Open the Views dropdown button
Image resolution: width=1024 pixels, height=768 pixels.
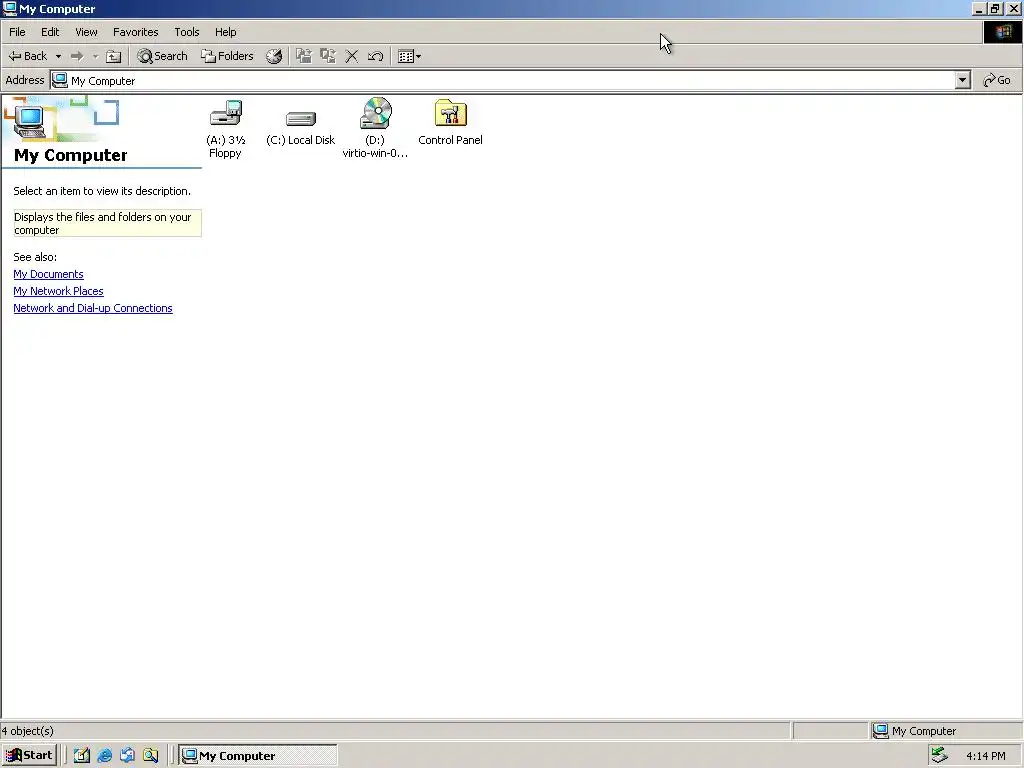pos(409,56)
